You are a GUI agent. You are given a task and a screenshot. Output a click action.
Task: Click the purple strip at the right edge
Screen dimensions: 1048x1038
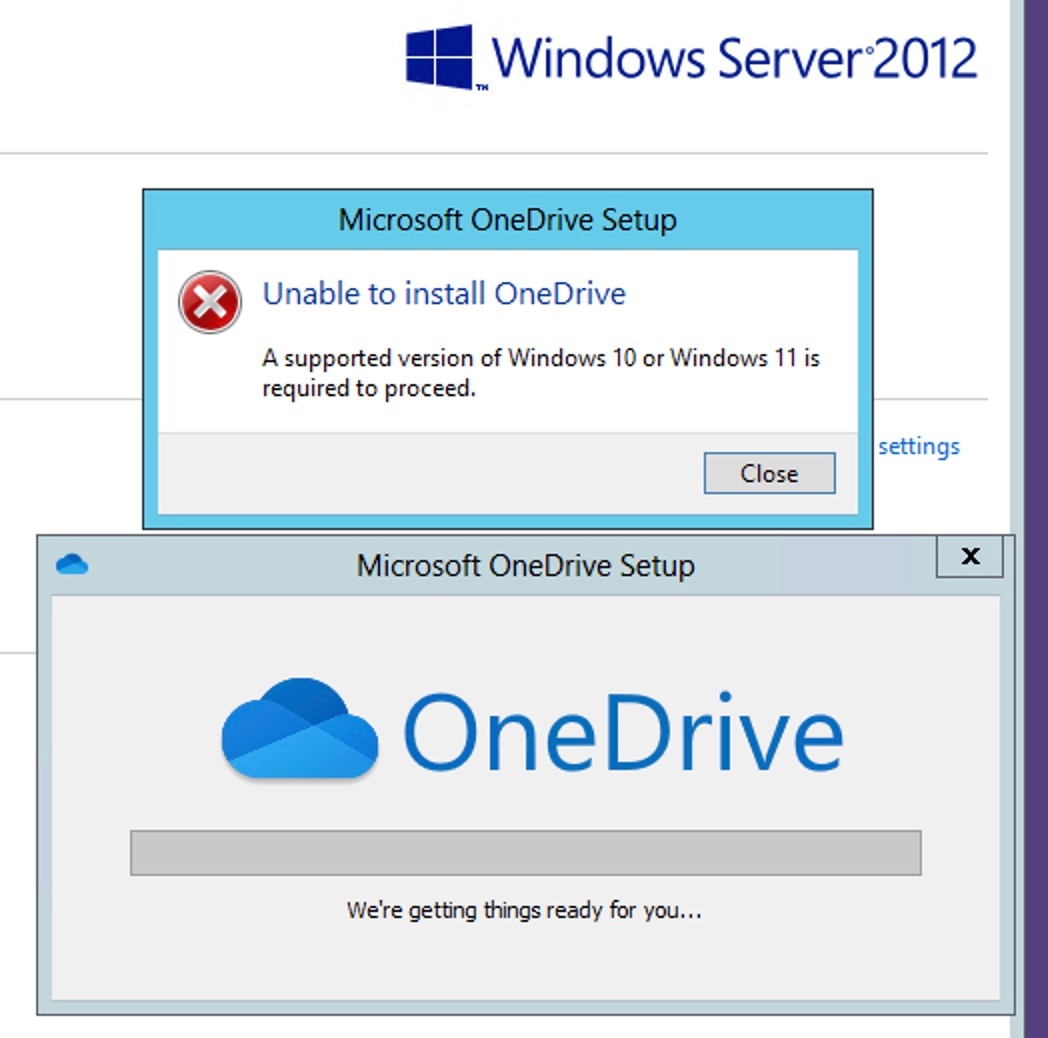point(1036,519)
